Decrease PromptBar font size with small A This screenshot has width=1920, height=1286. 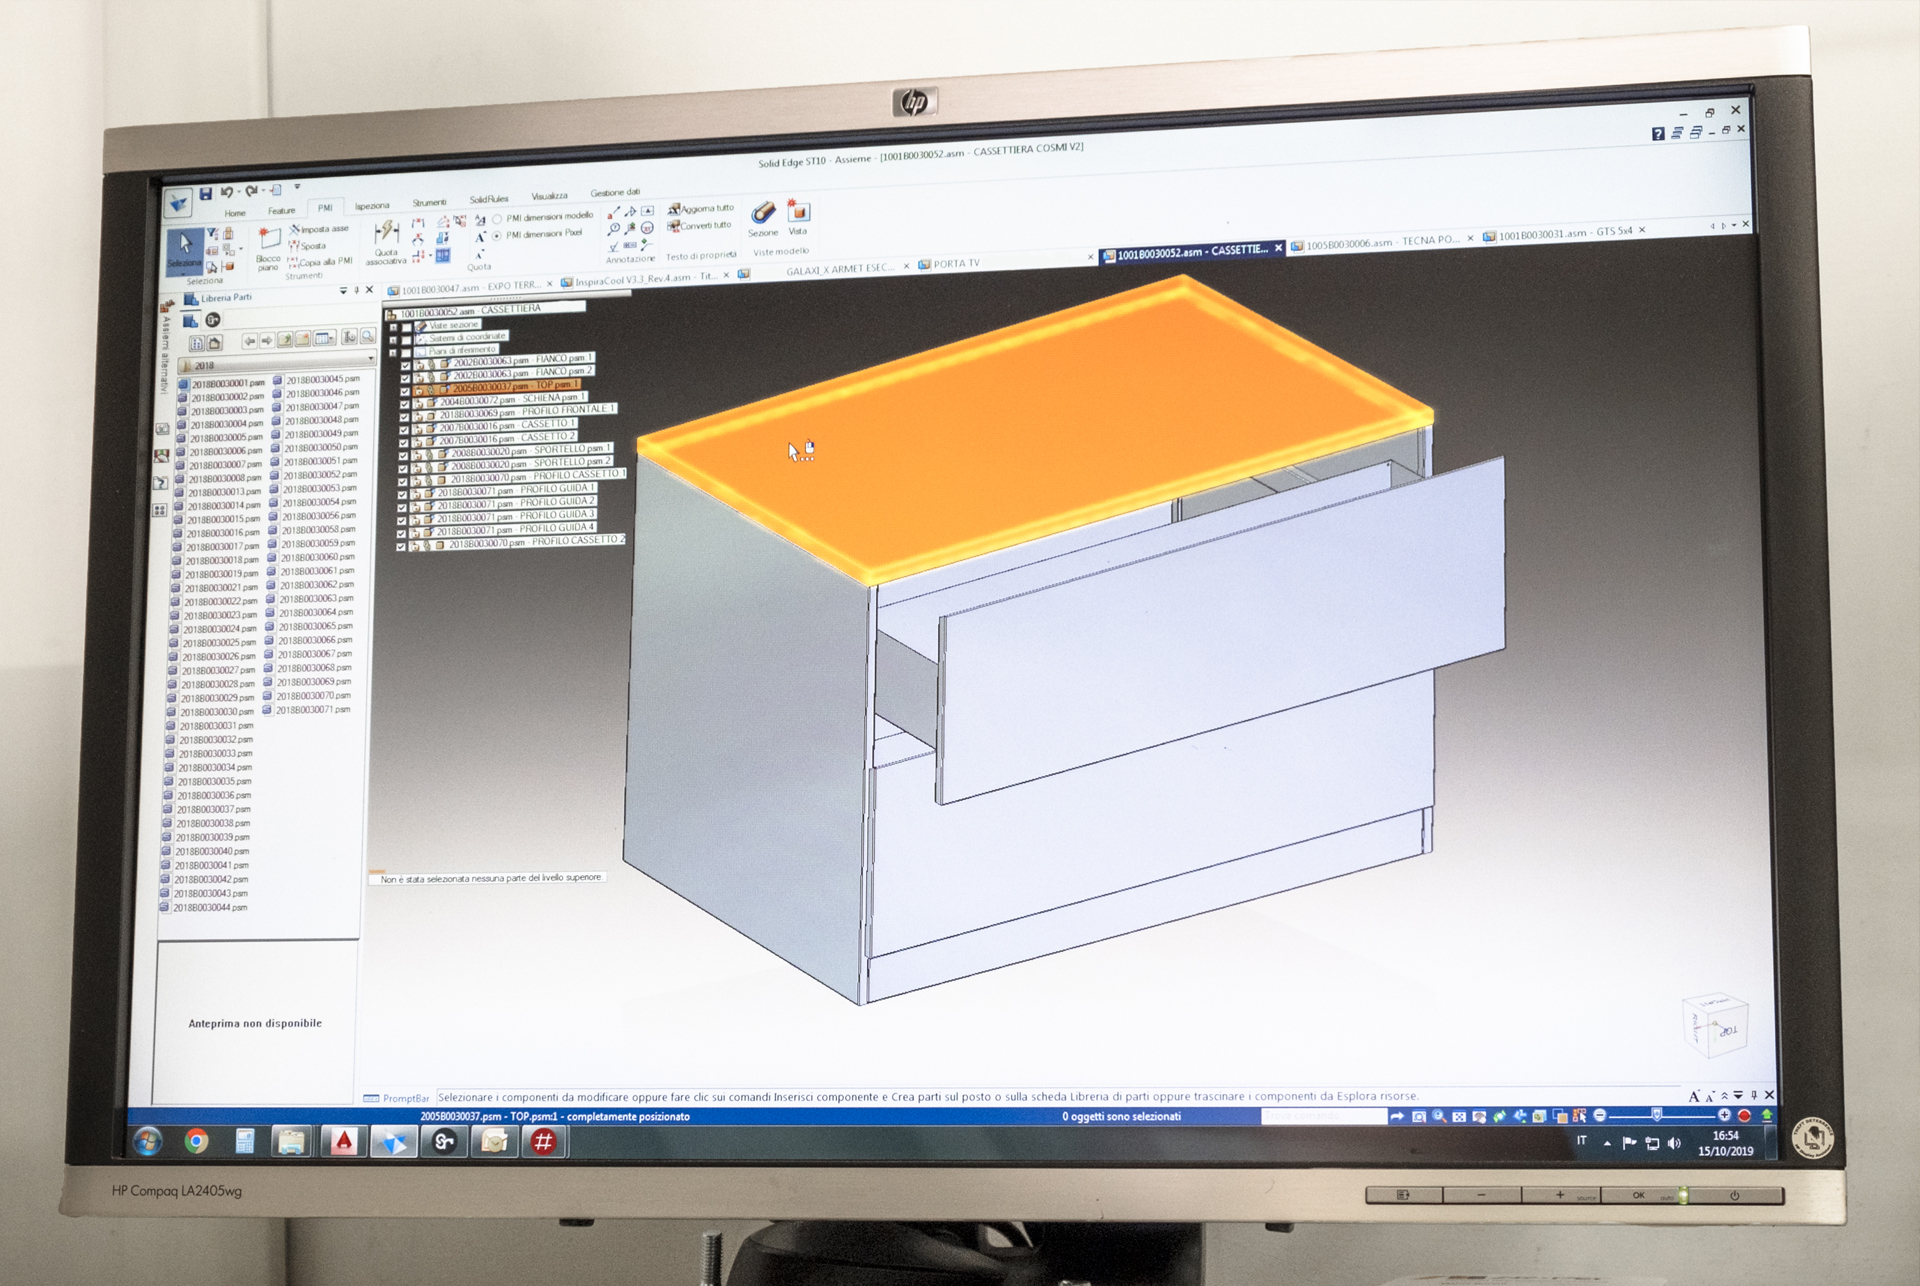pos(1708,1096)
